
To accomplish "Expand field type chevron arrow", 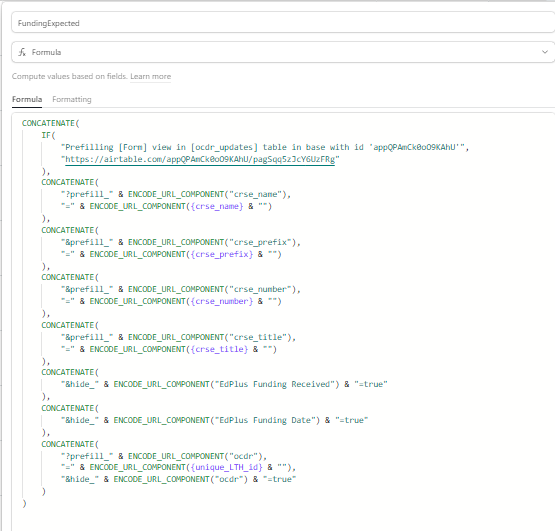I will [x=545, y=52].
